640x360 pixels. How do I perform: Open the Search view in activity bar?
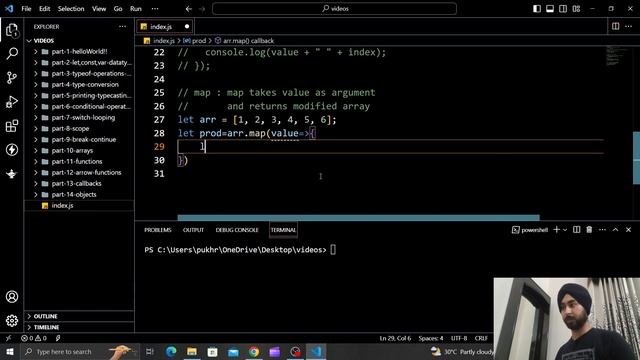point(12,53)
